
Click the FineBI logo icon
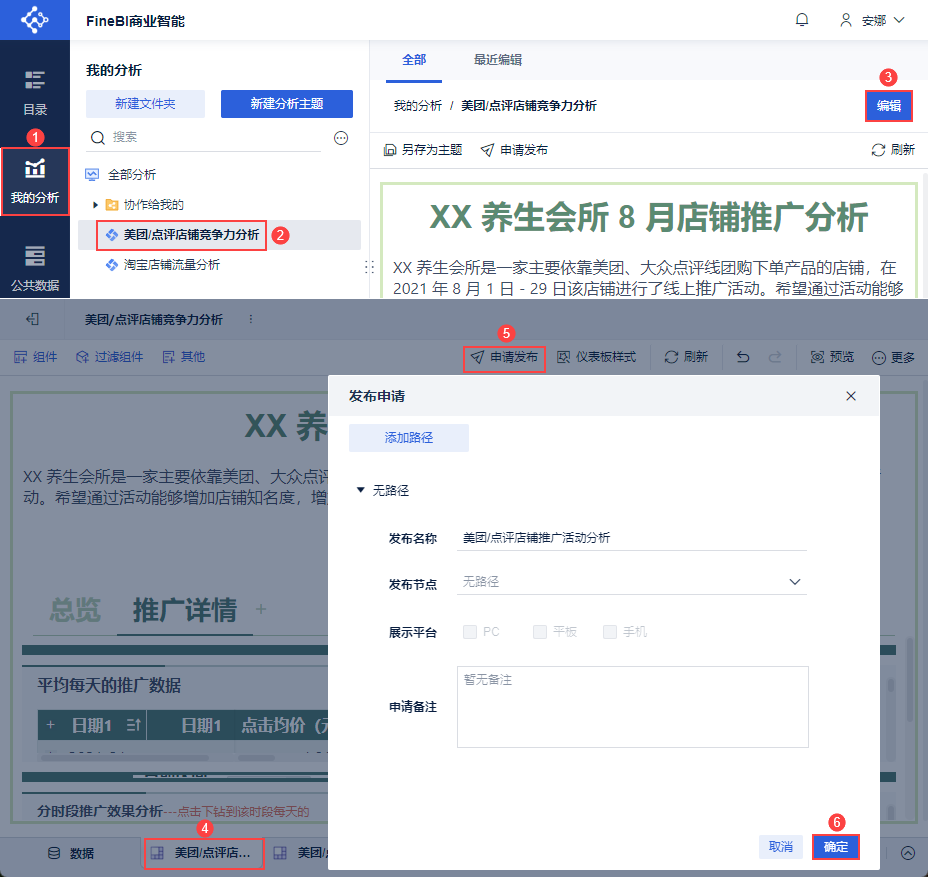coord(34,20)
